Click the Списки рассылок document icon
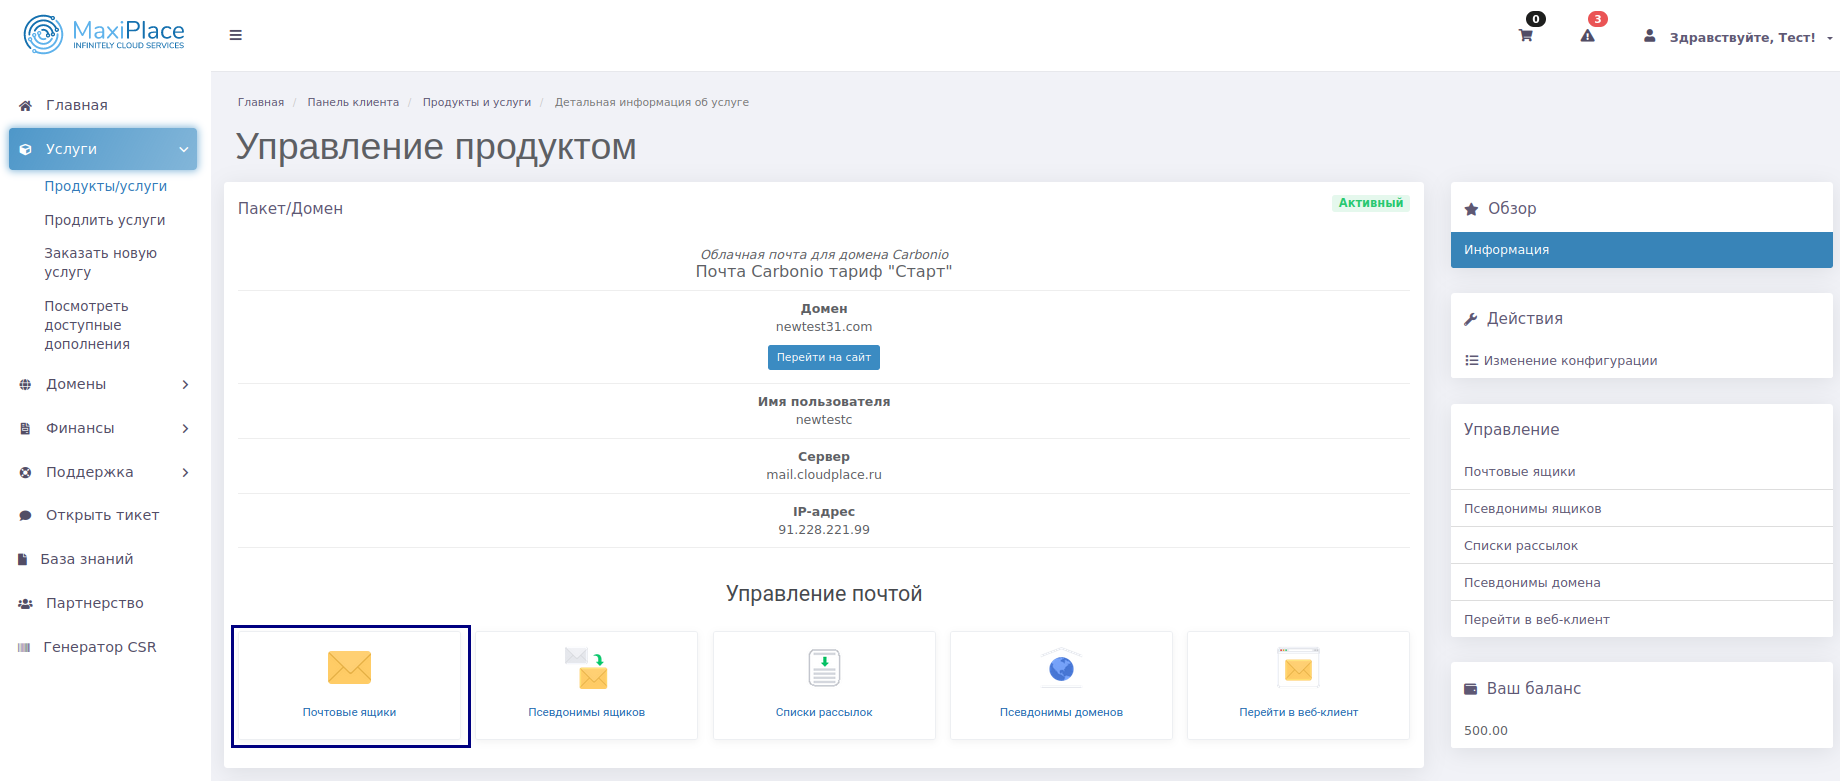 click(x=824, y=667)
